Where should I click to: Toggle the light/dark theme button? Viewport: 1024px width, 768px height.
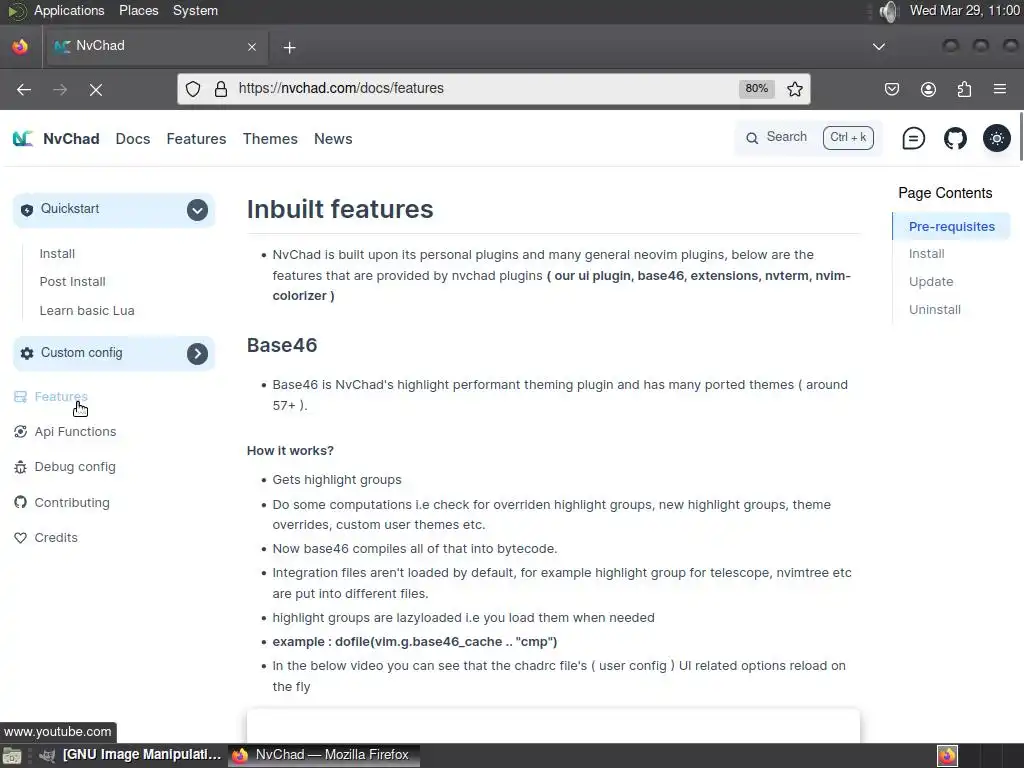pos(997,138)
